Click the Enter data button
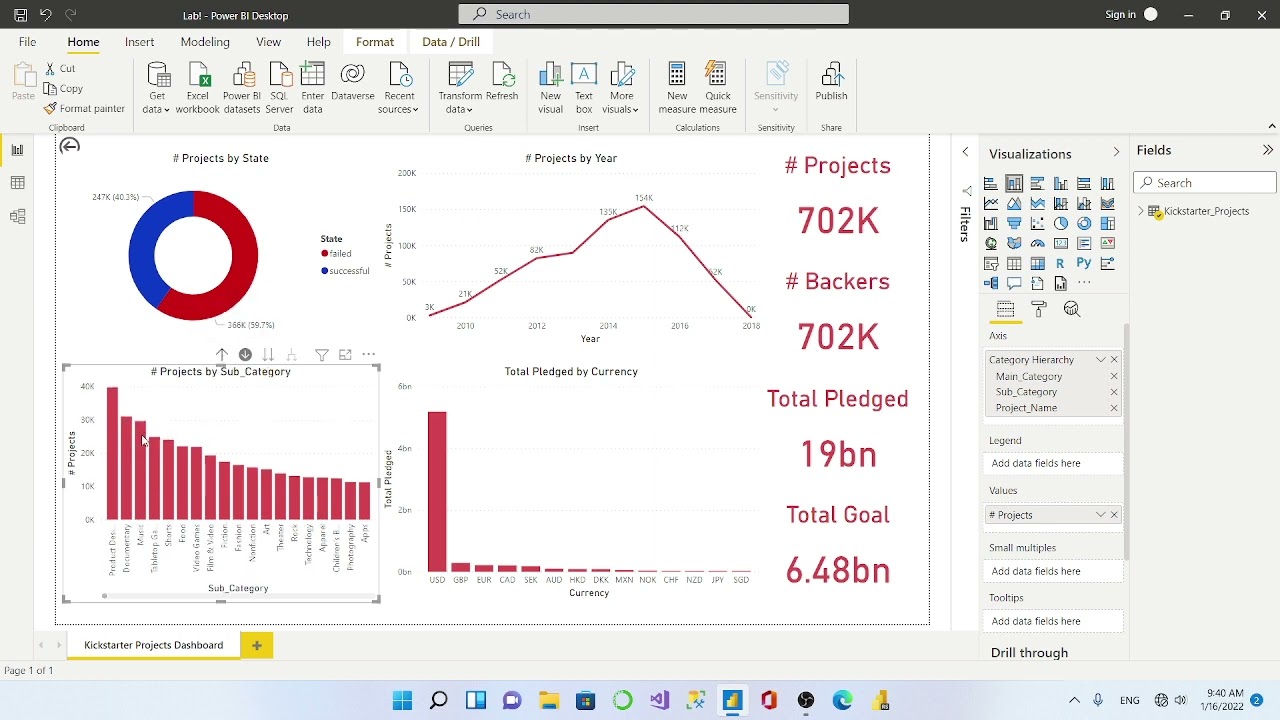The image size is (1280, 720). coord(313,89)
